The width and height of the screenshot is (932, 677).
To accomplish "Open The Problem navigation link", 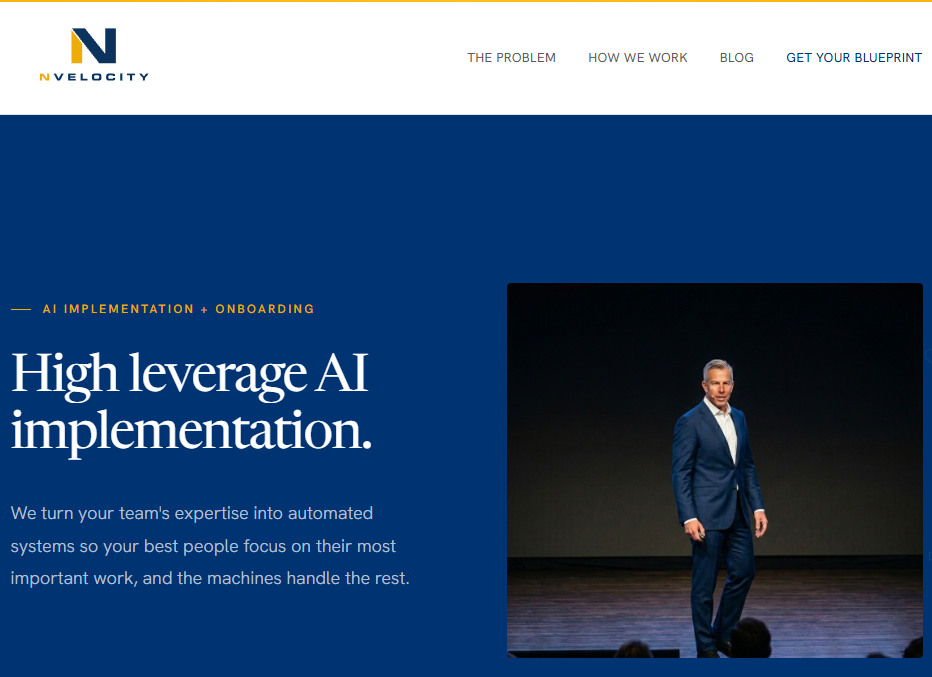I will click(x=511, y=58).
